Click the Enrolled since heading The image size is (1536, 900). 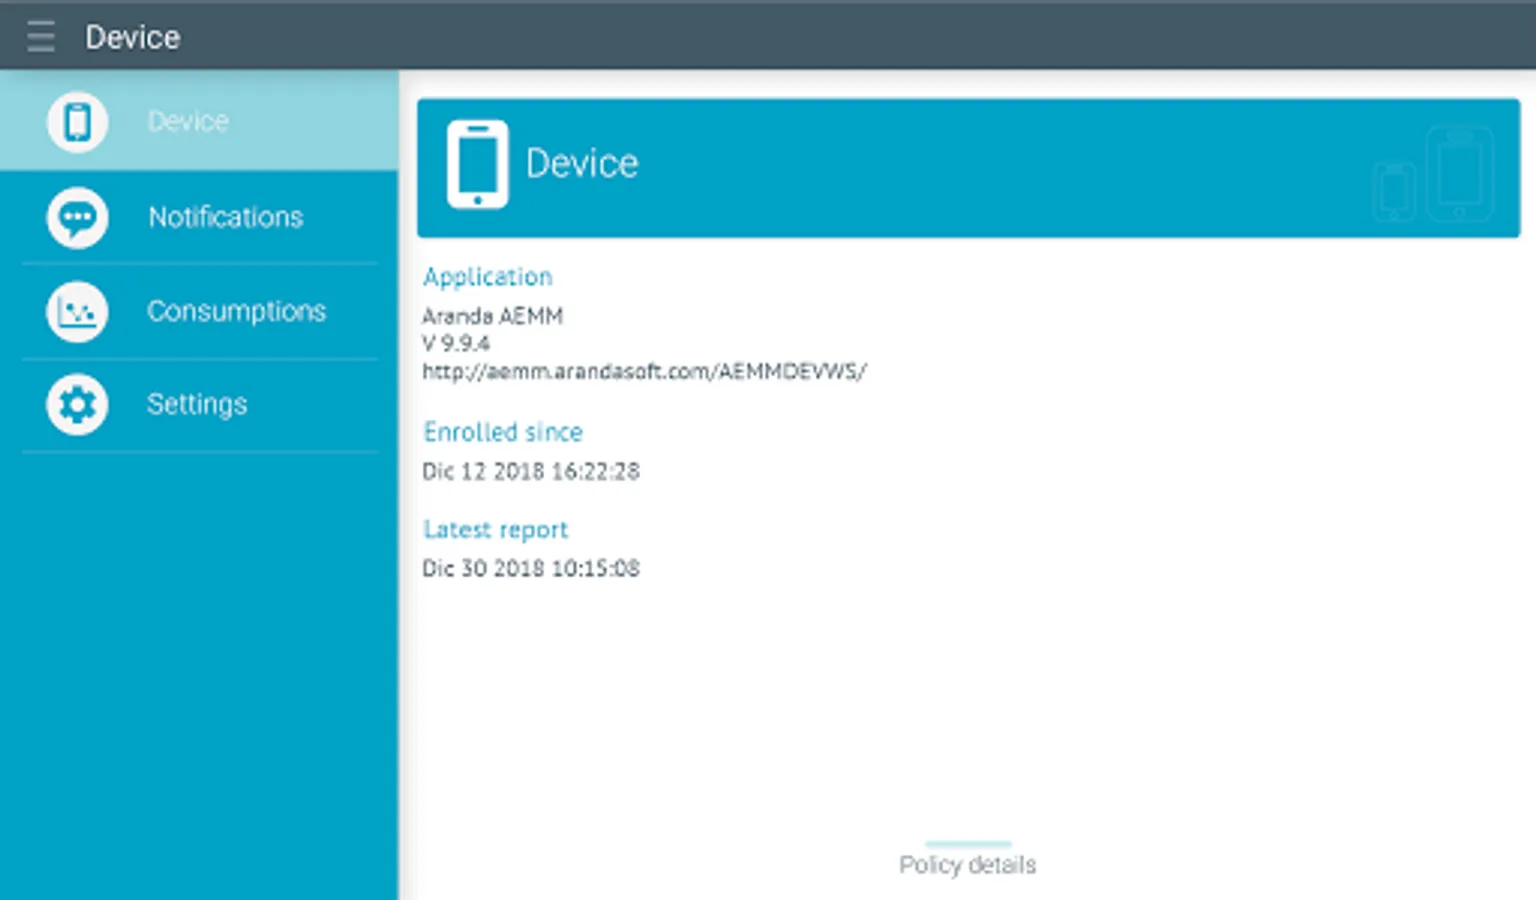tap(503, 432)
